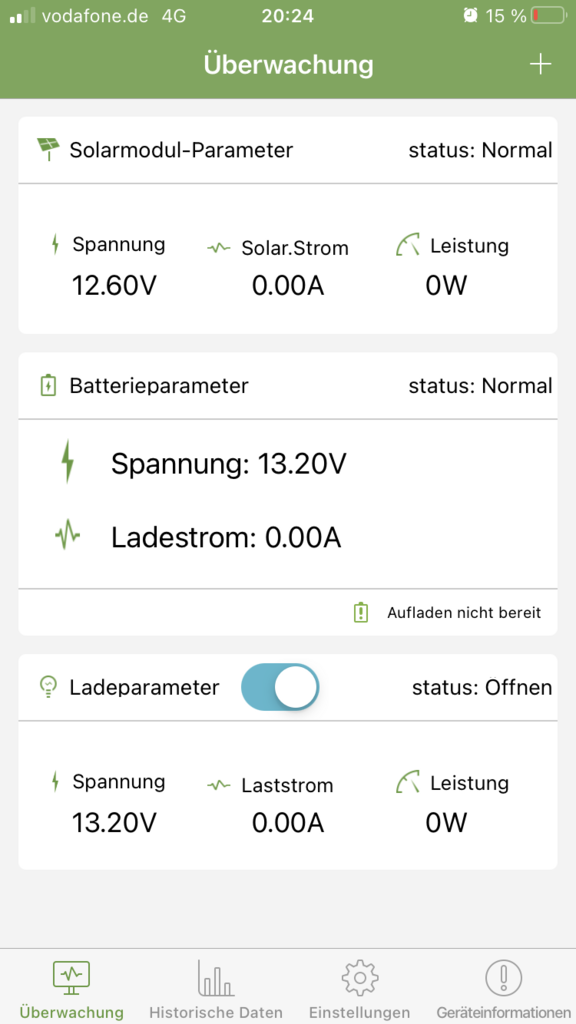Click the Solar.Strom 0.00A value
576x1024 pixels.
pyautogui.click(x=288, y=286)
